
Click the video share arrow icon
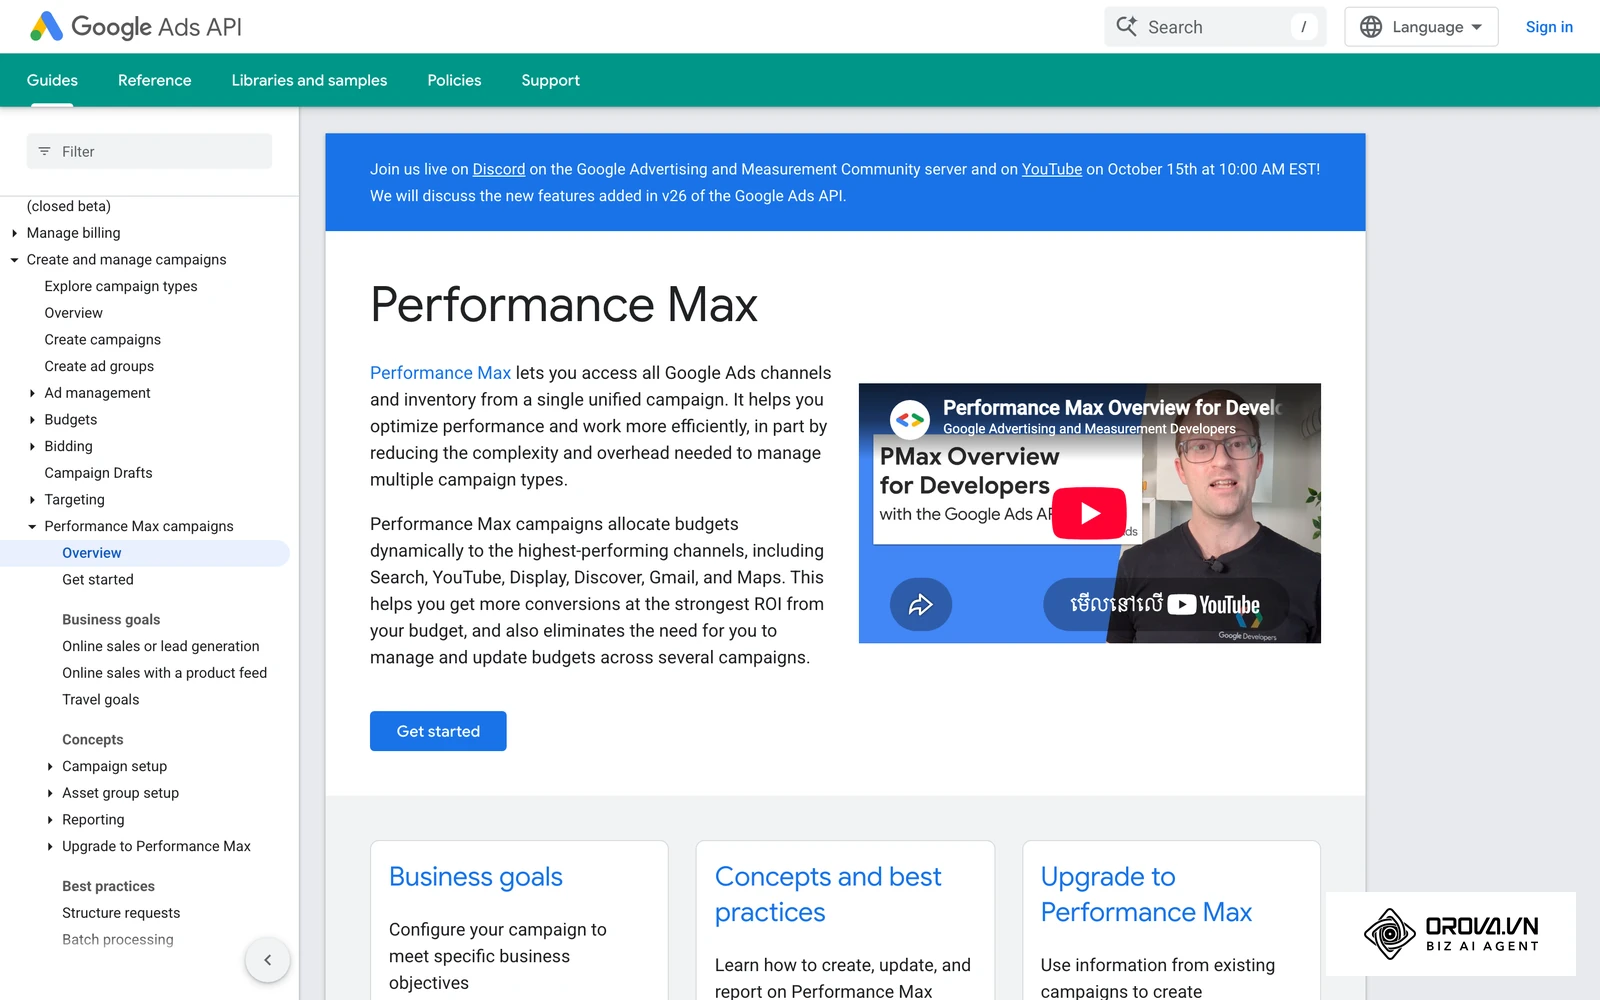[920, 604]
